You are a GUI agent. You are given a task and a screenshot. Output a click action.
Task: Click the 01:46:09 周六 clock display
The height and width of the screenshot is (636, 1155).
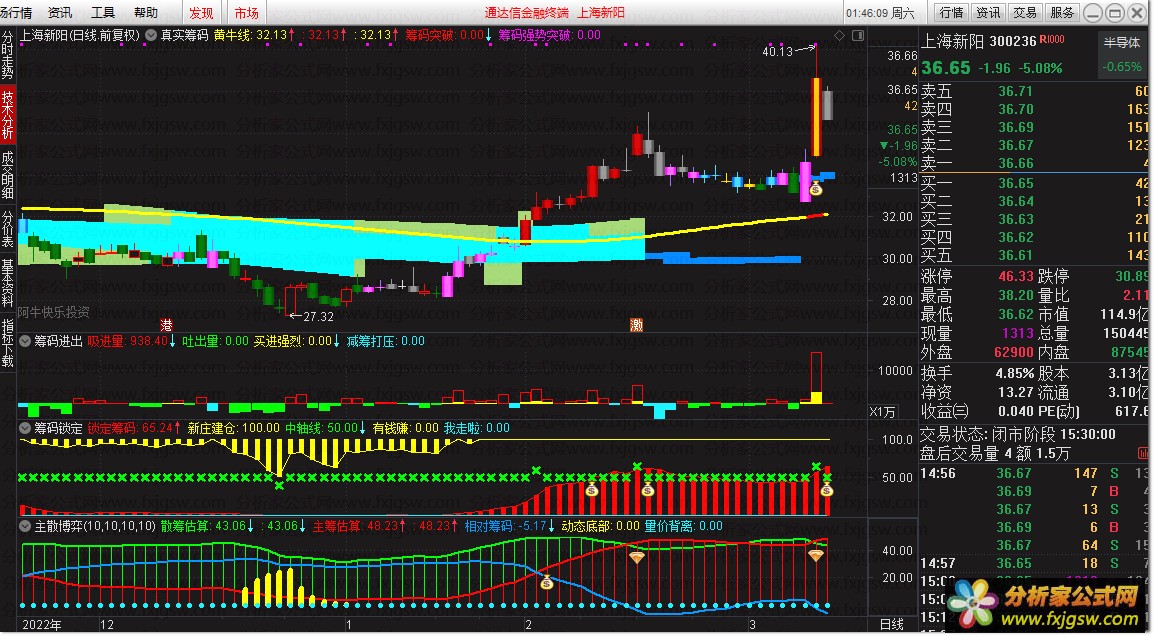pyautogui.click(x=880, y=13)
